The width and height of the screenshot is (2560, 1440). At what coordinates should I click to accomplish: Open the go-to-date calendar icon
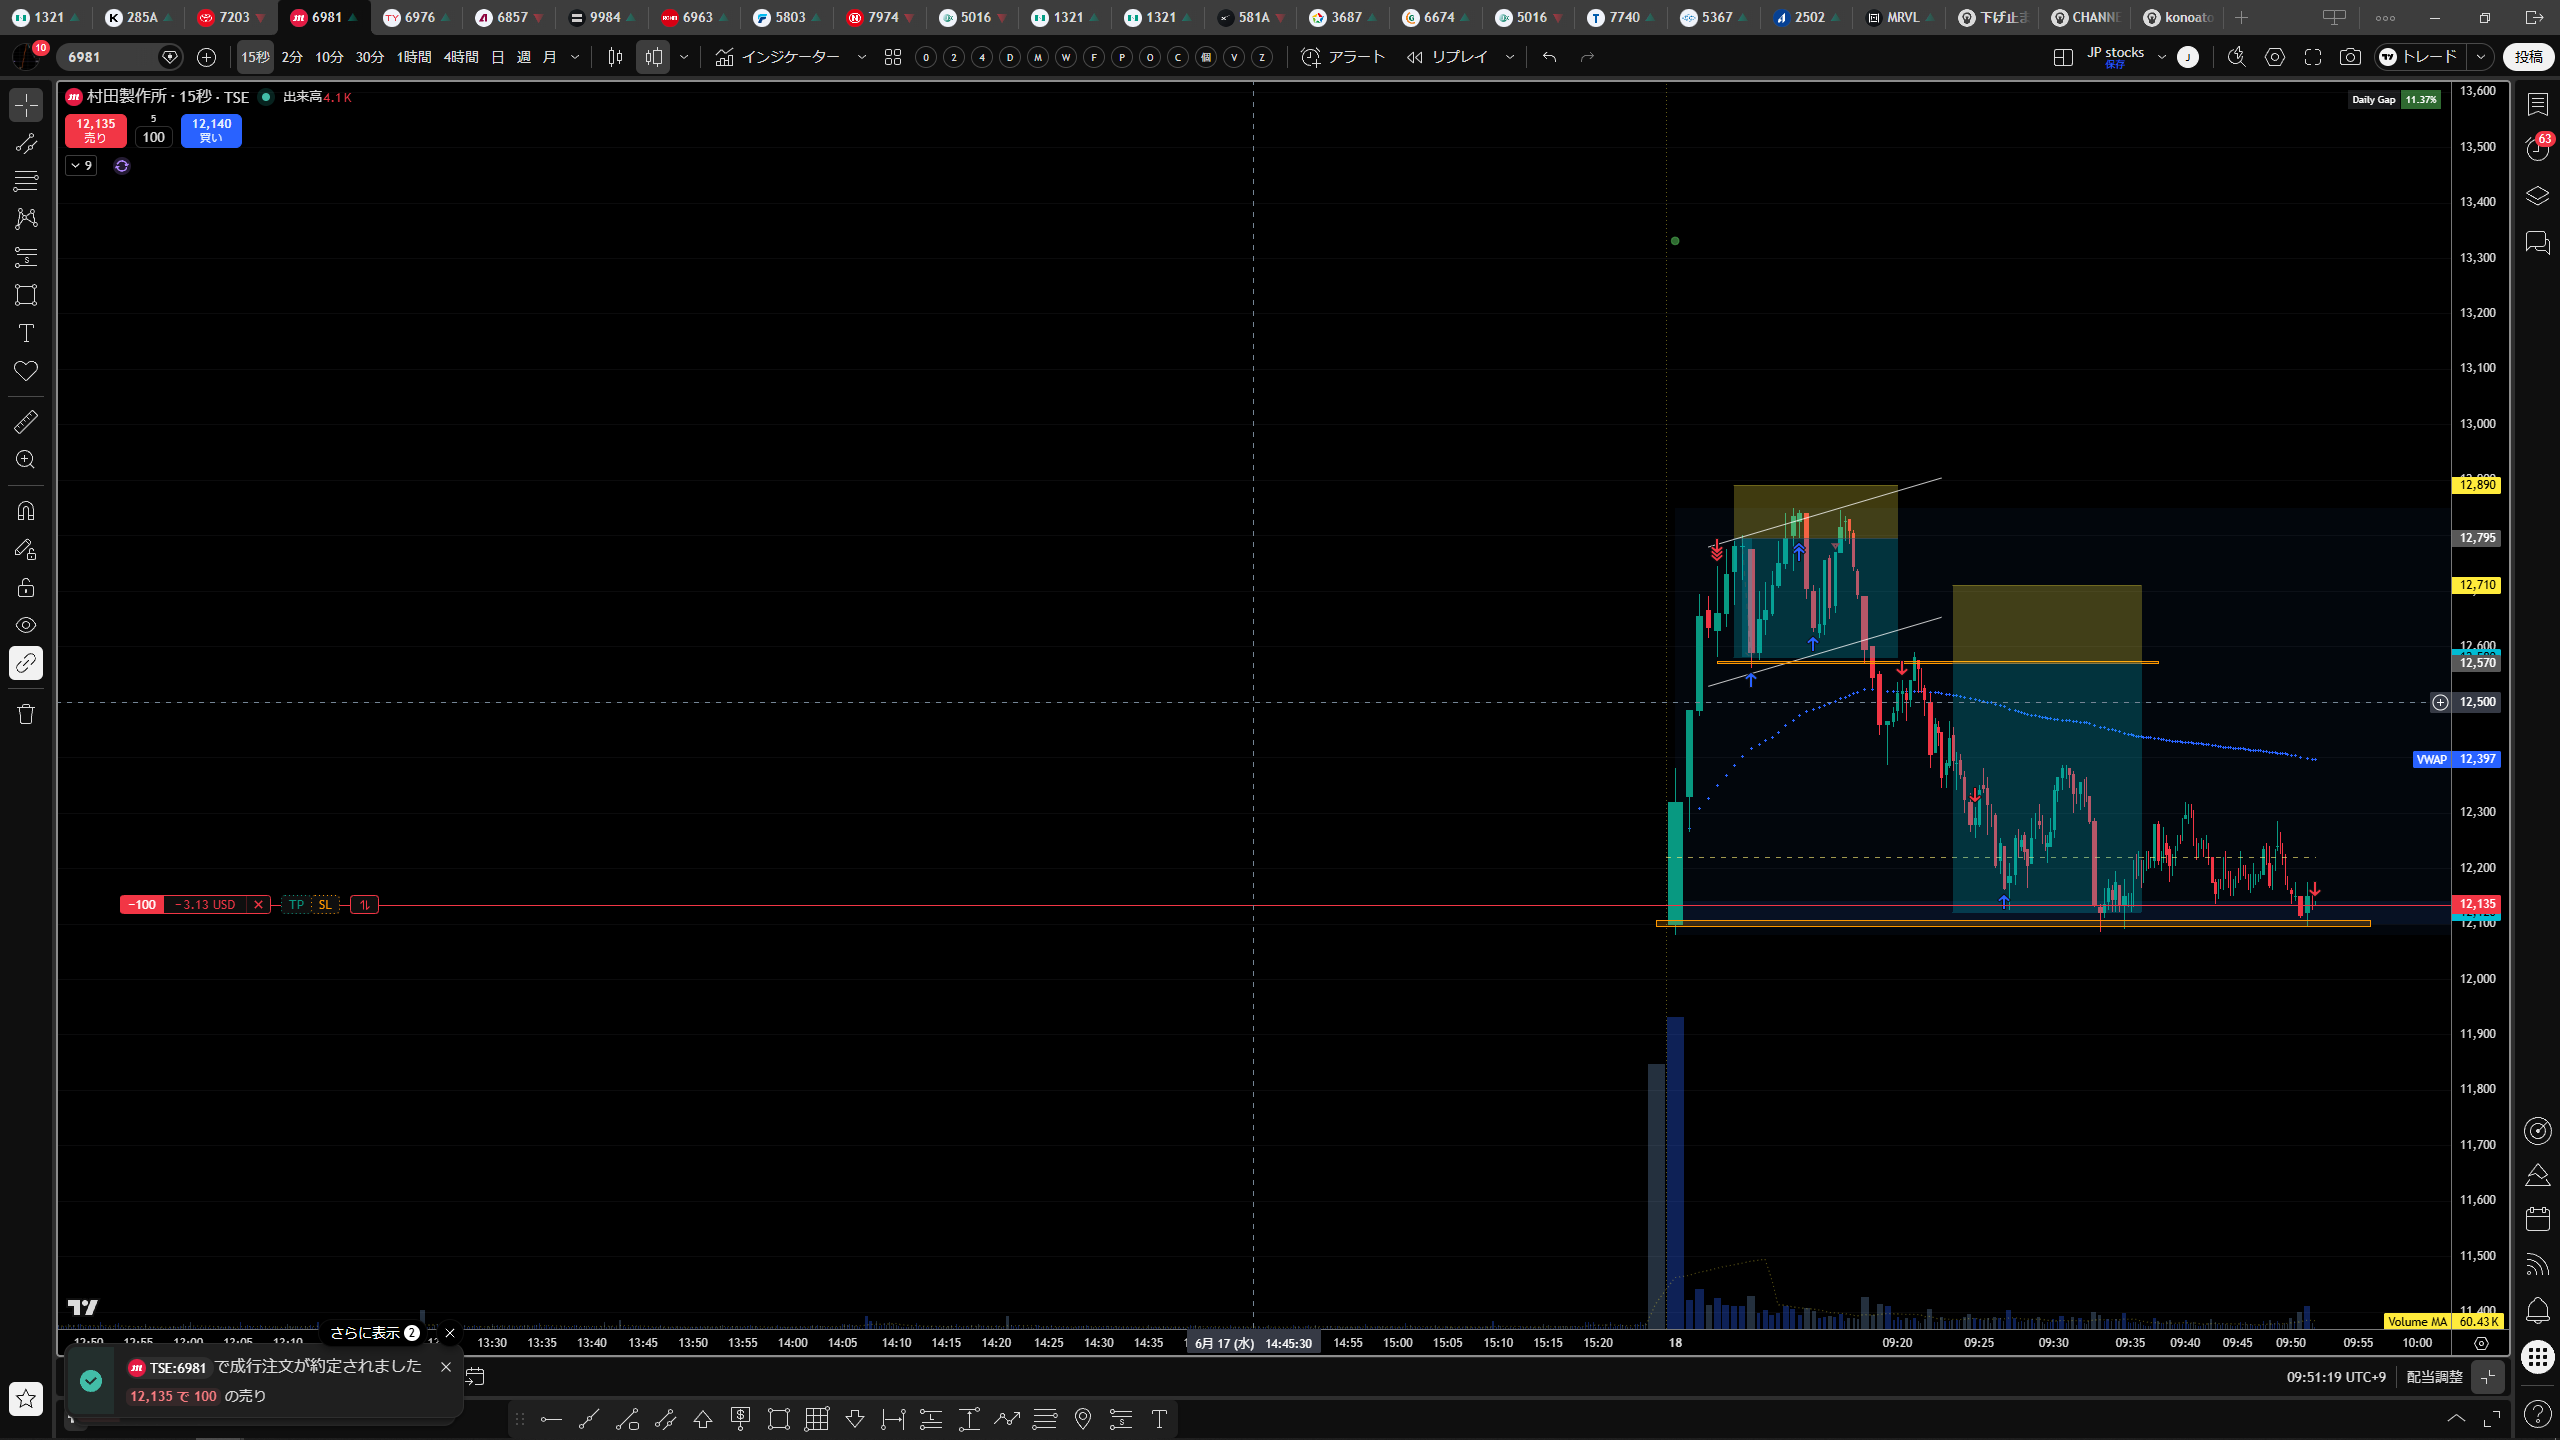pos(476,1377)
